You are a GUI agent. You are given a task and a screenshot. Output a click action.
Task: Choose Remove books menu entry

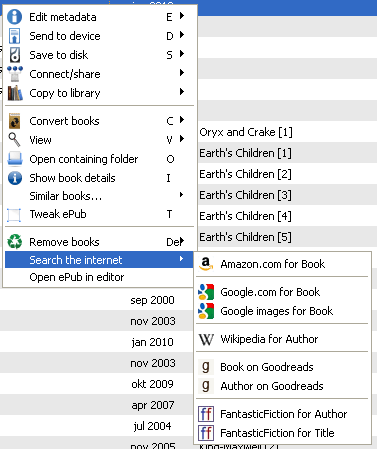pos(99,242)
